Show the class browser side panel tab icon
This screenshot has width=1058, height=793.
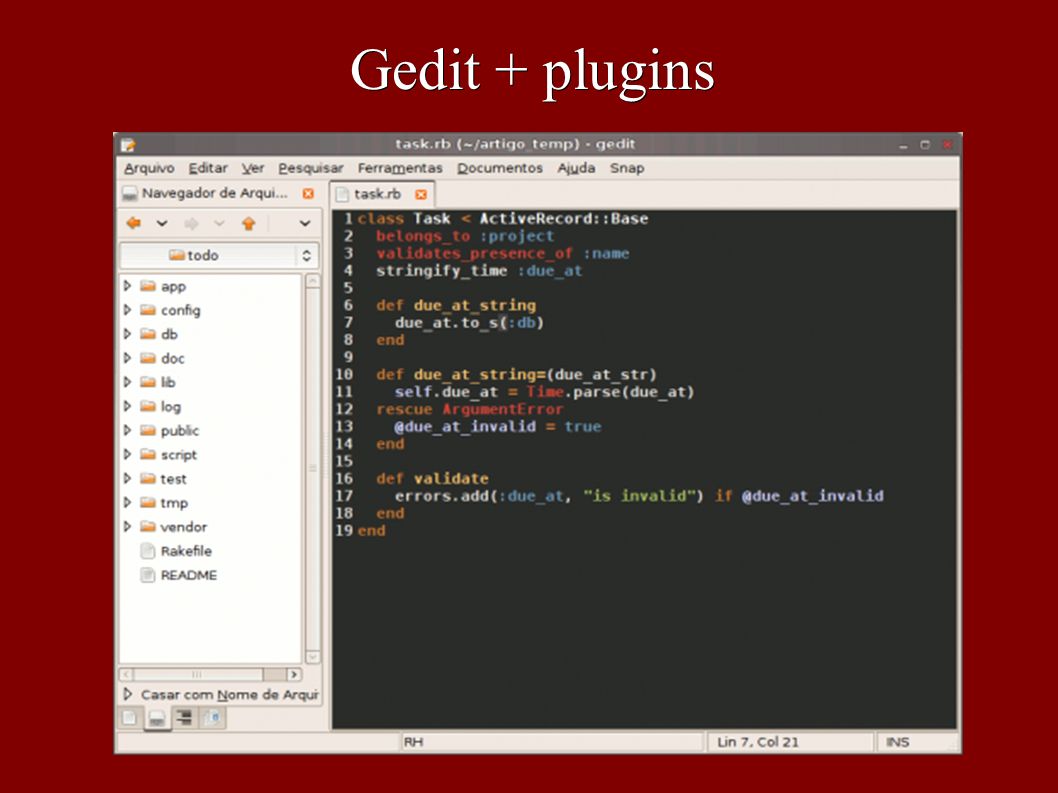(184, 717)
